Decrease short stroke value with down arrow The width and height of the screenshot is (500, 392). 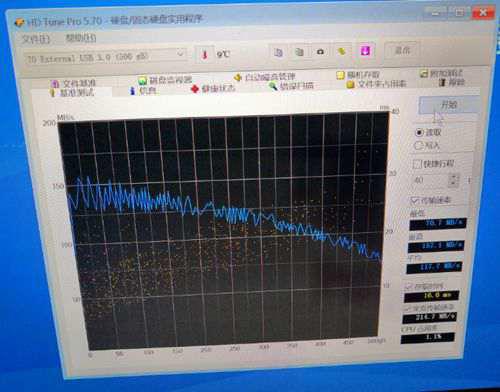(x=453, y=183)
